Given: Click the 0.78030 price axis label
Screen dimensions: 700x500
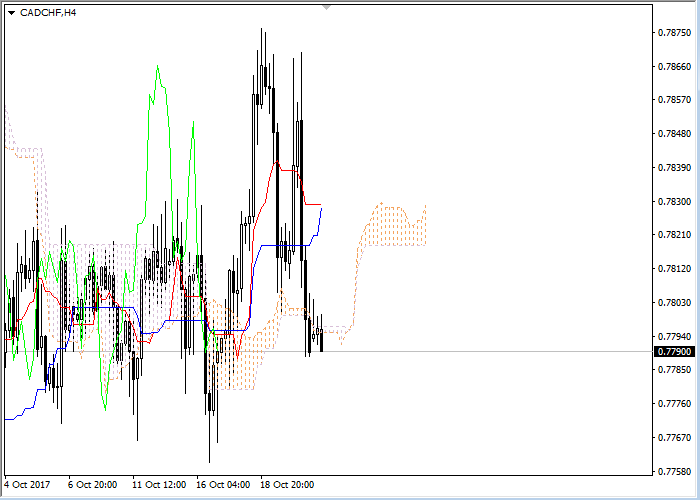Looking at the screenshot, I should [675, 303].
